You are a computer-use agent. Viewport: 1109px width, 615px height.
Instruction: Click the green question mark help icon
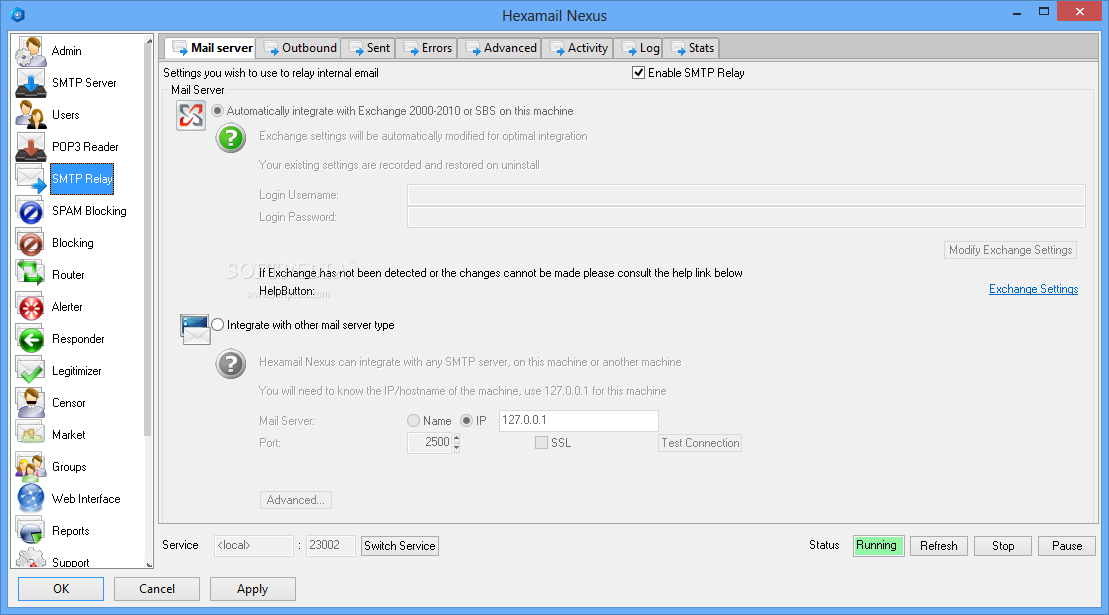[x=231, y=138]
